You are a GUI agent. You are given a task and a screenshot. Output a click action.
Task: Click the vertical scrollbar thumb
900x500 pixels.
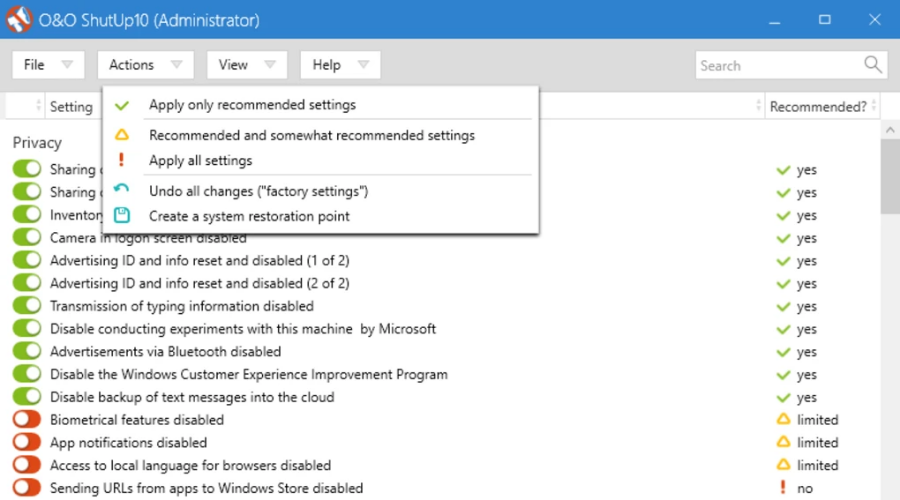pyautogui.click(x=890, y=176)
